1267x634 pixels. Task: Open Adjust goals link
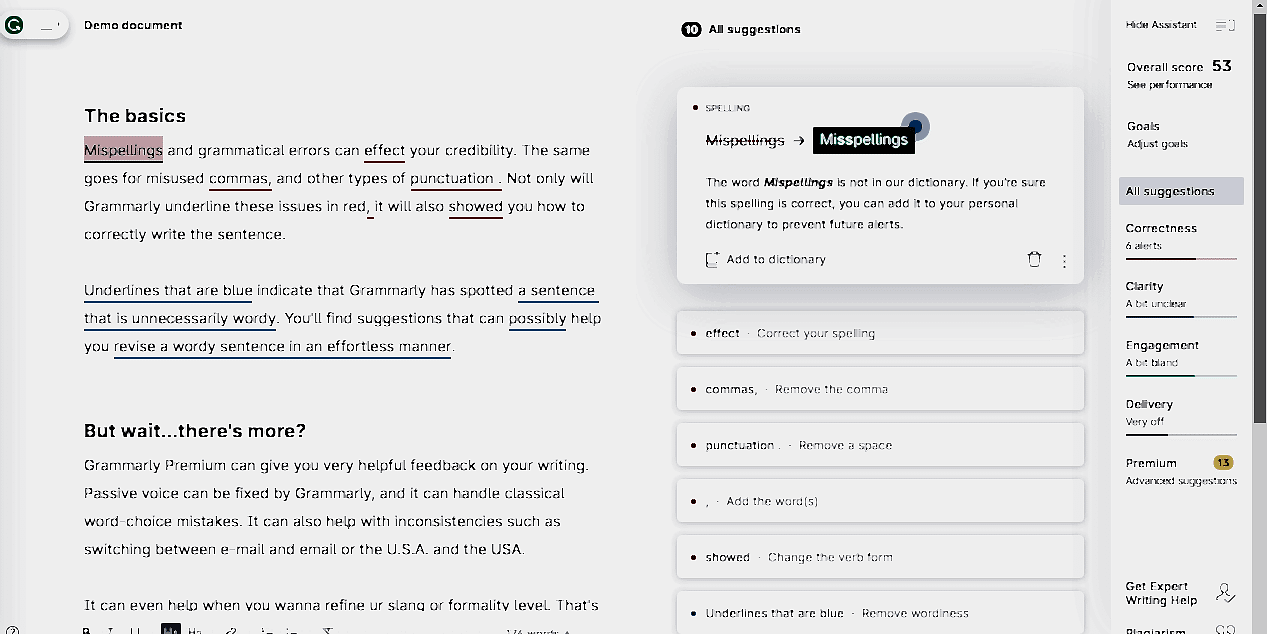[x=1157, y=144]
